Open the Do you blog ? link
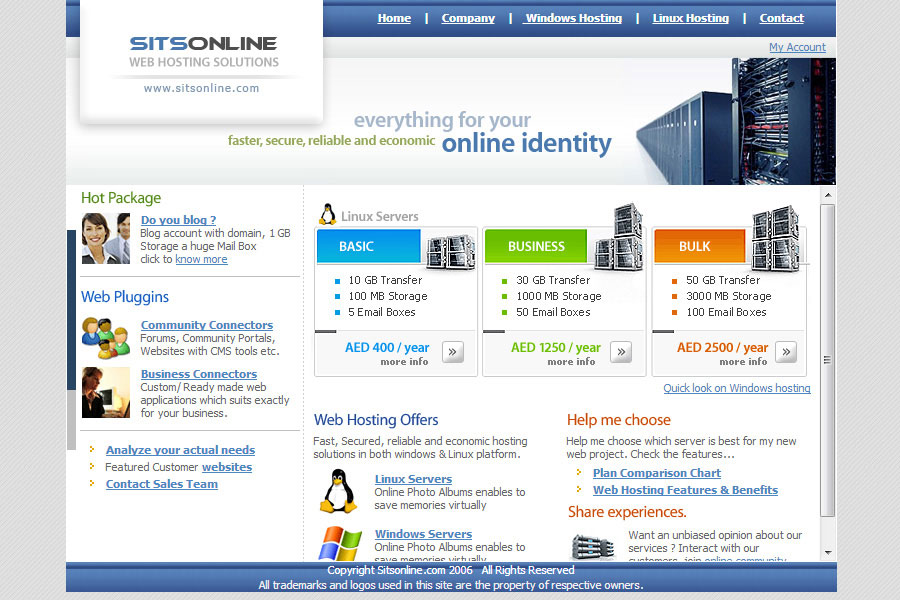Screen dimensions: 900x600 click(179, 220)
